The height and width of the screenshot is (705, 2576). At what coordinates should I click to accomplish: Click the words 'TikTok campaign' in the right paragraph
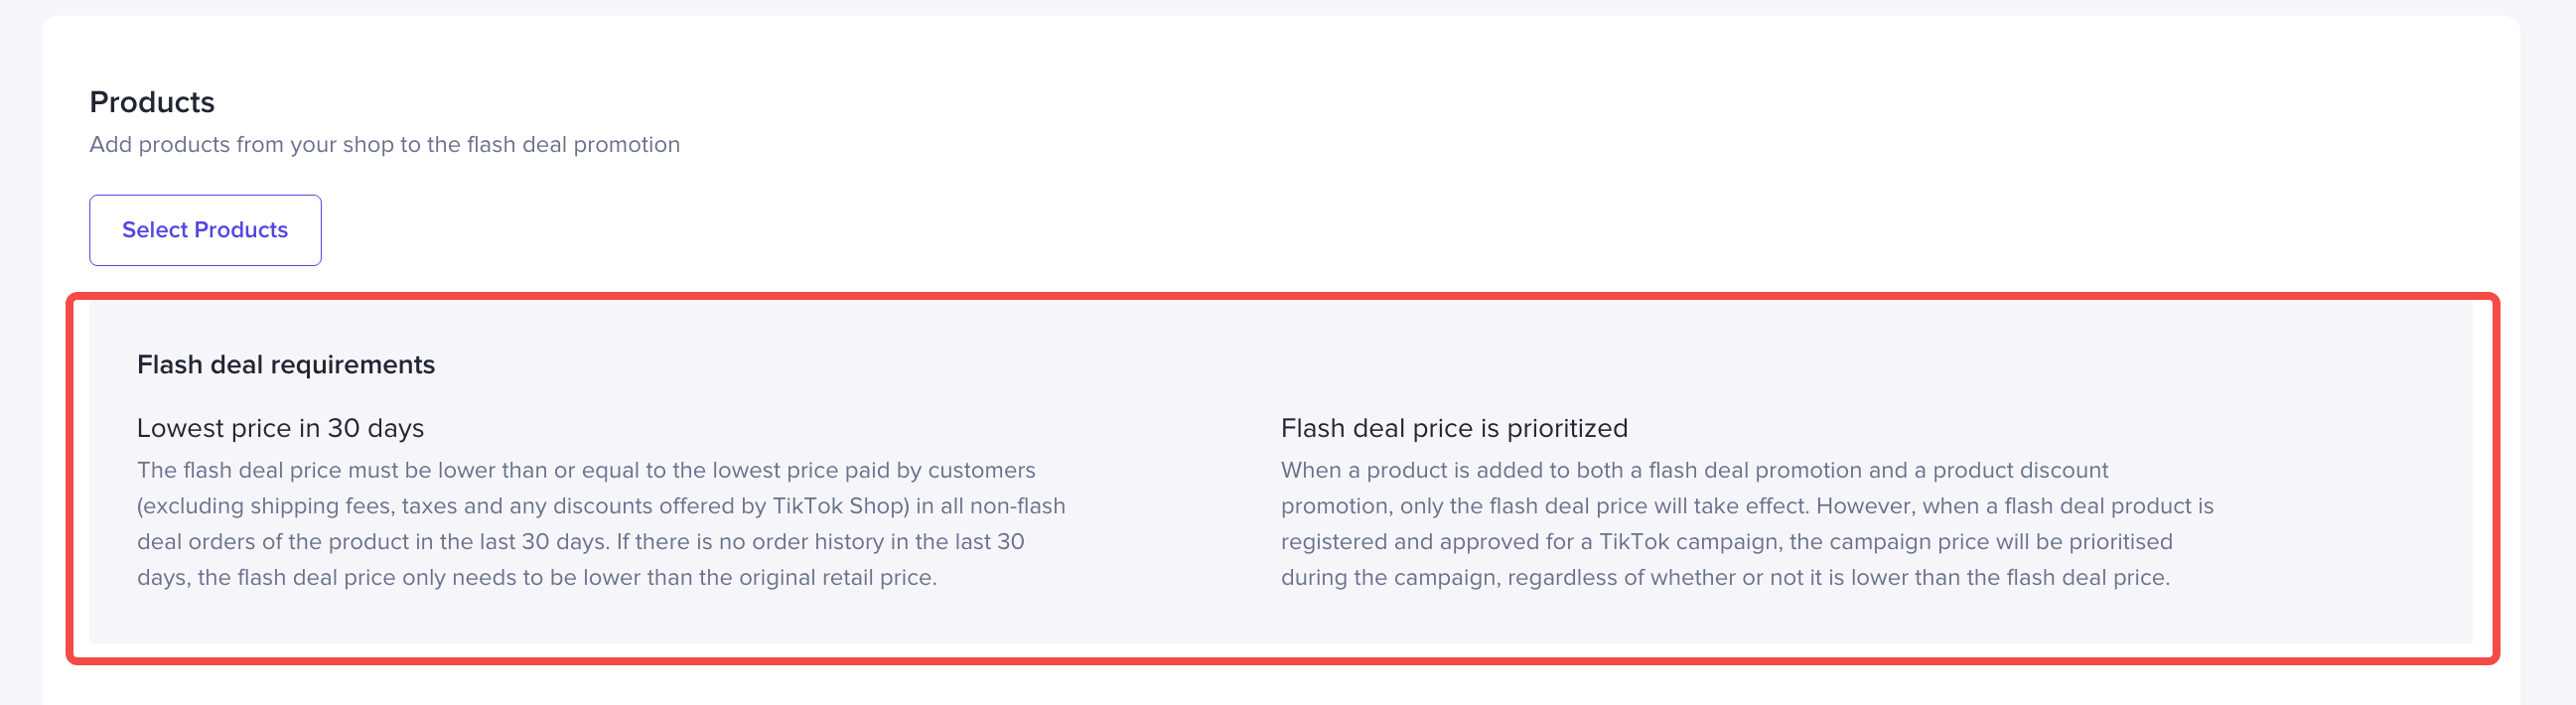point(1689,542)
